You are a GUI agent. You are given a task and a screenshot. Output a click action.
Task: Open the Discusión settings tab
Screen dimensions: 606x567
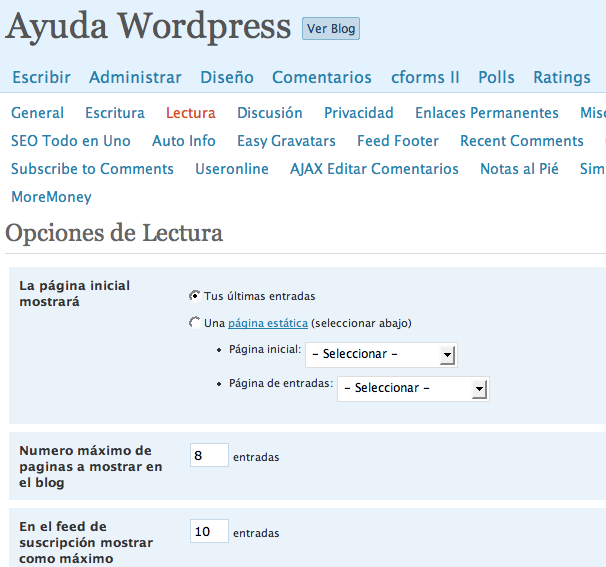(x=270, y=113)
